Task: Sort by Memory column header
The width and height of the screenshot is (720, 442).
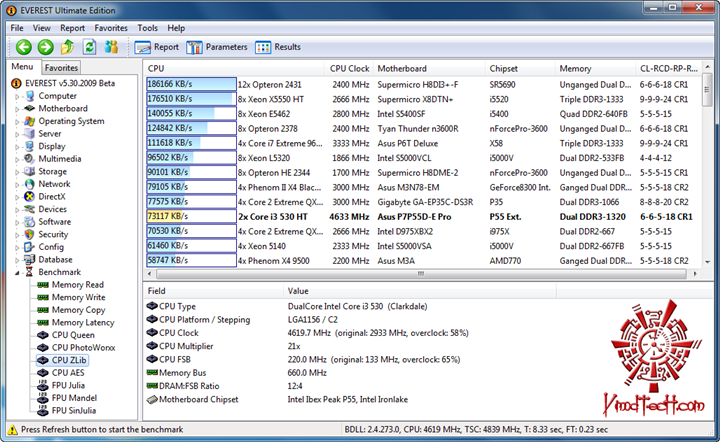Action: click(595, 68)
